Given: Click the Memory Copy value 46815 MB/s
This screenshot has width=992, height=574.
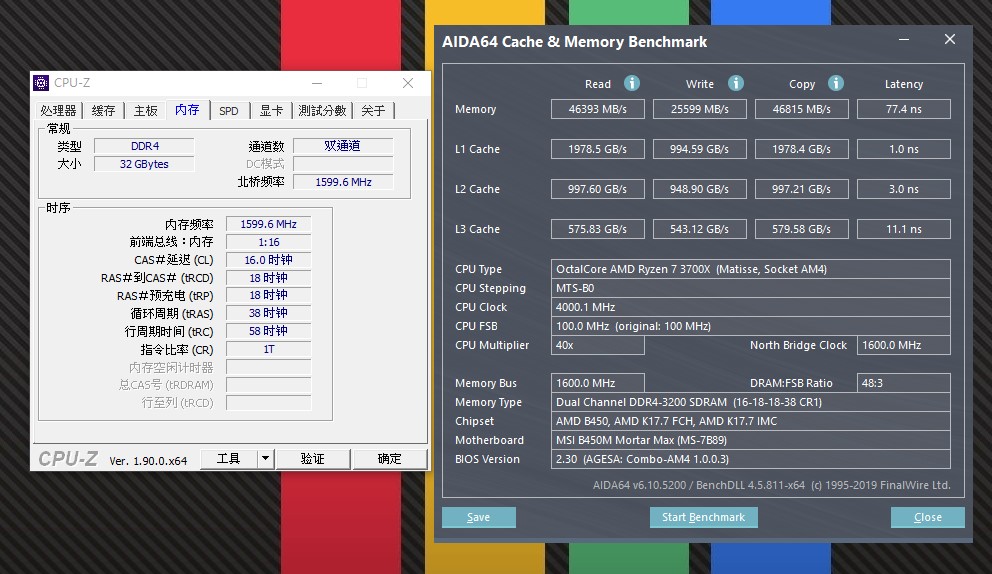Looking at the screenshot, I should 802,109.
